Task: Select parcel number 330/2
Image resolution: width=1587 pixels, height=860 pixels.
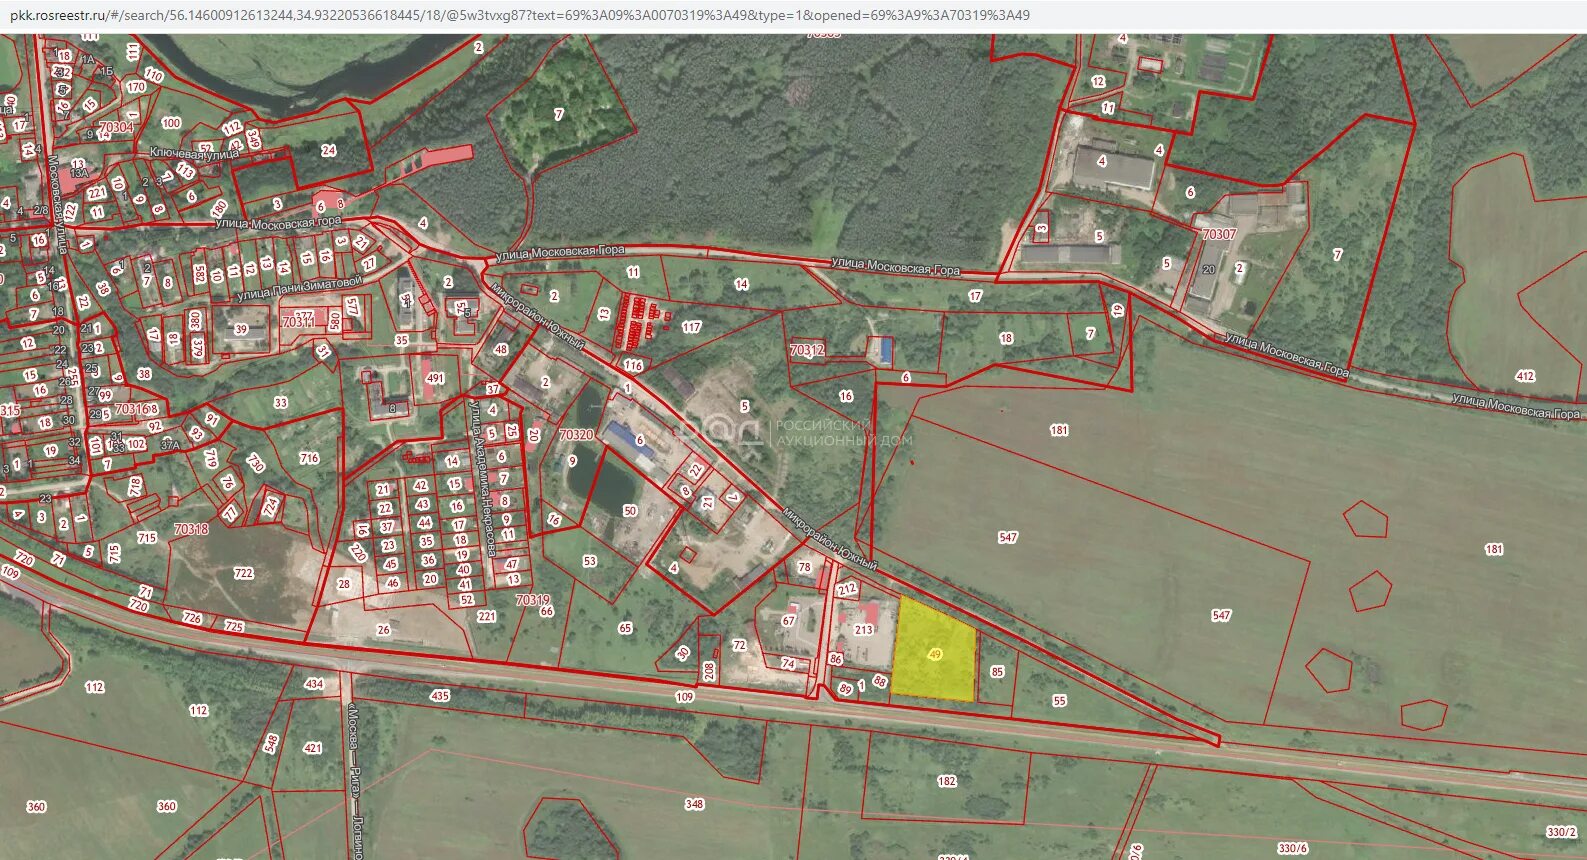Action: 1561,832
